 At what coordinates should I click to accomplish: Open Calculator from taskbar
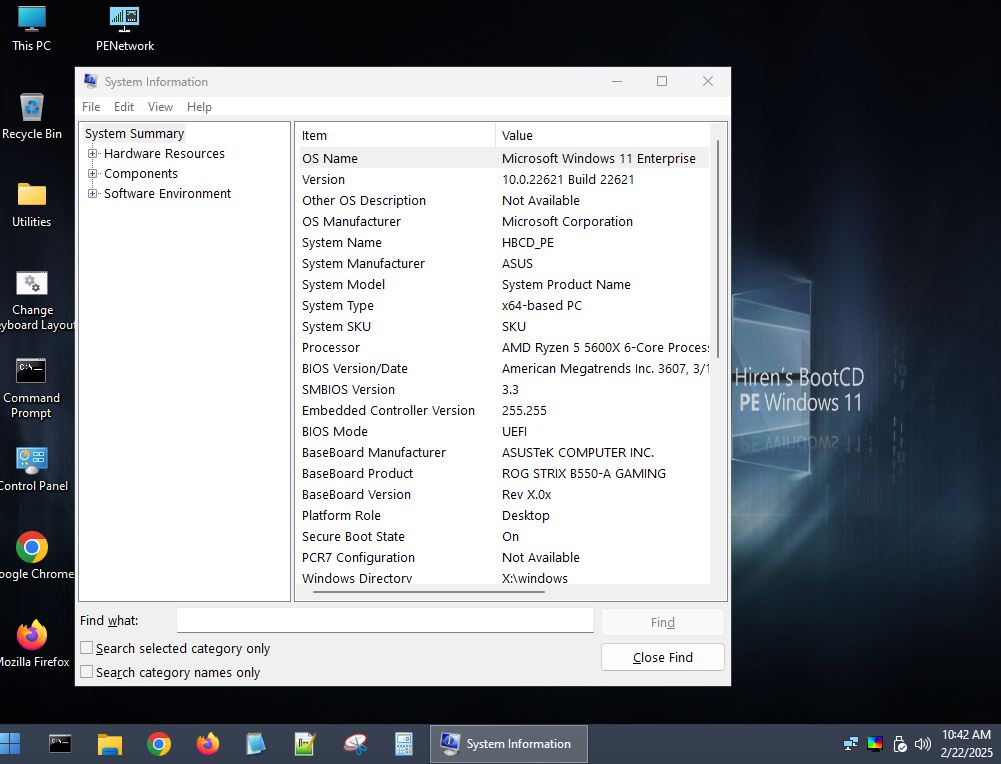(x=403, y=744)
